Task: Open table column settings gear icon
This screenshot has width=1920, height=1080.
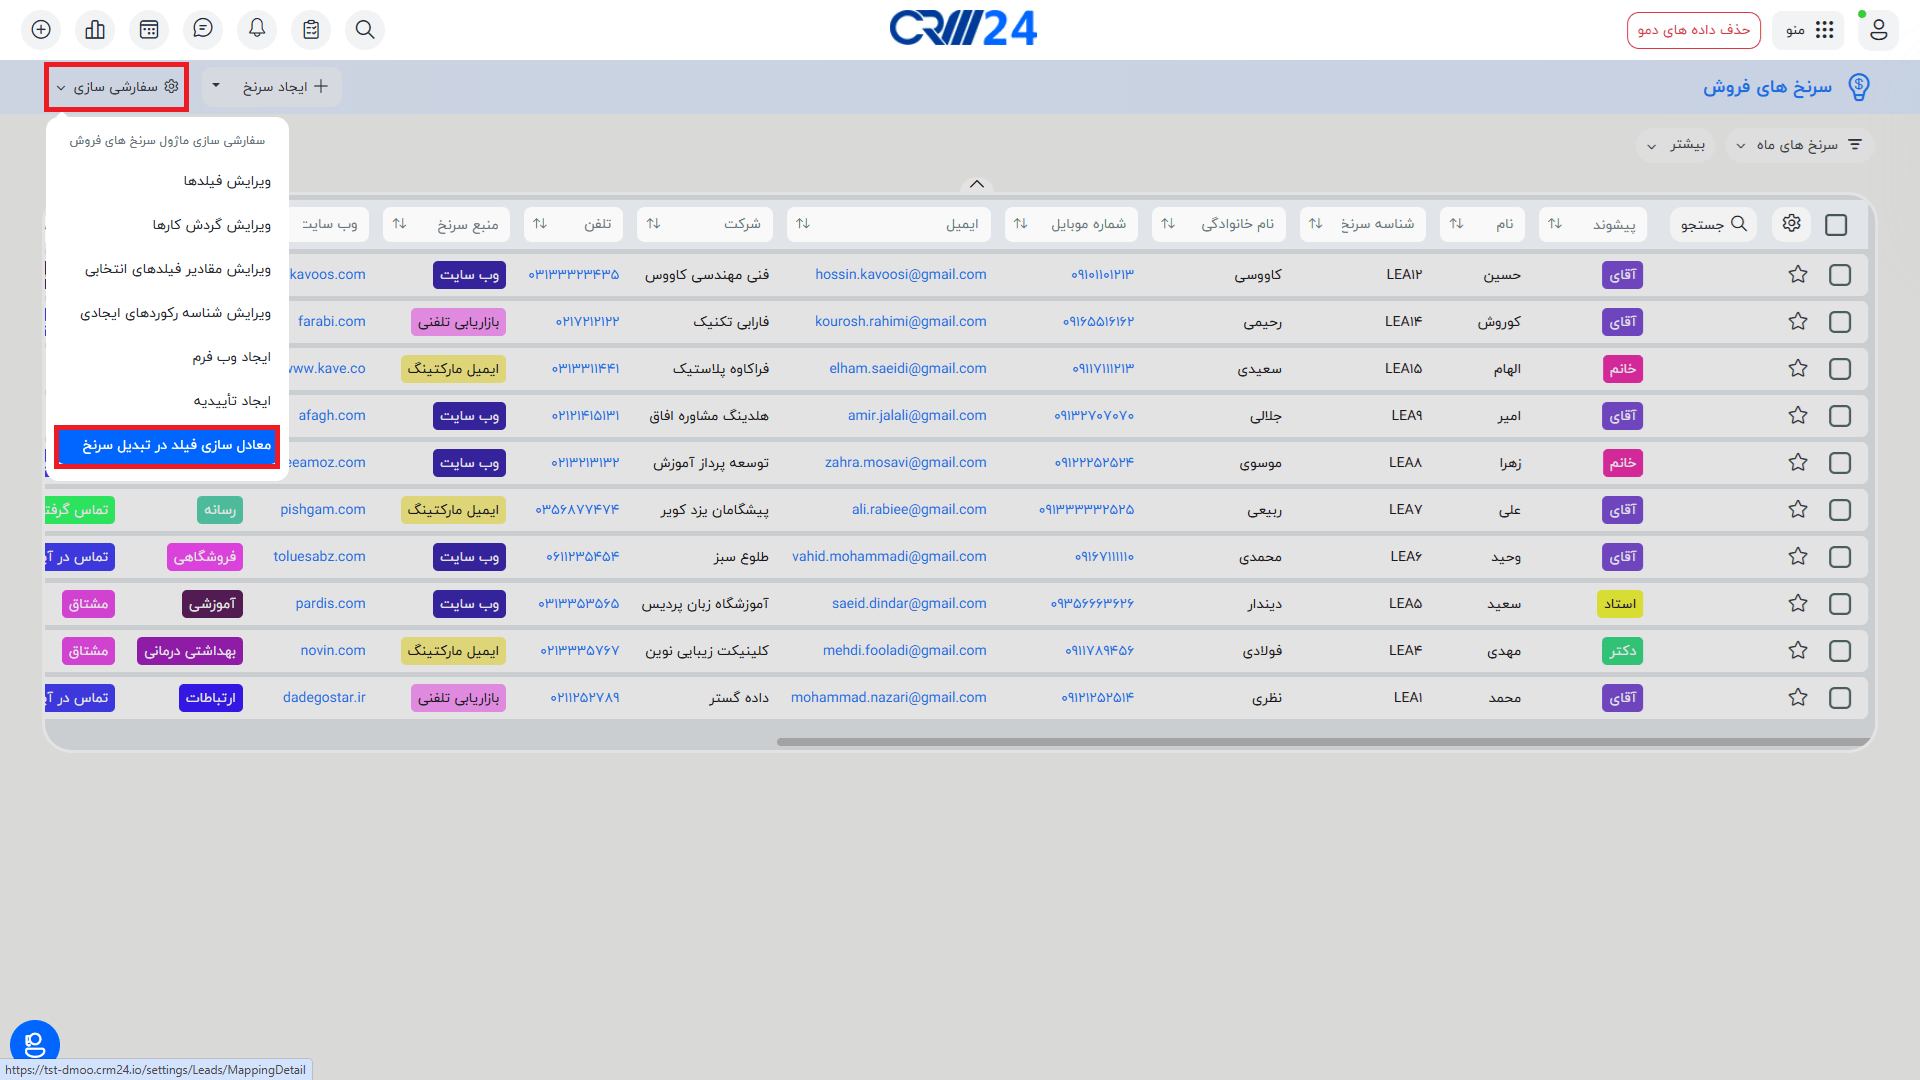Action: tap(1791, 223)
